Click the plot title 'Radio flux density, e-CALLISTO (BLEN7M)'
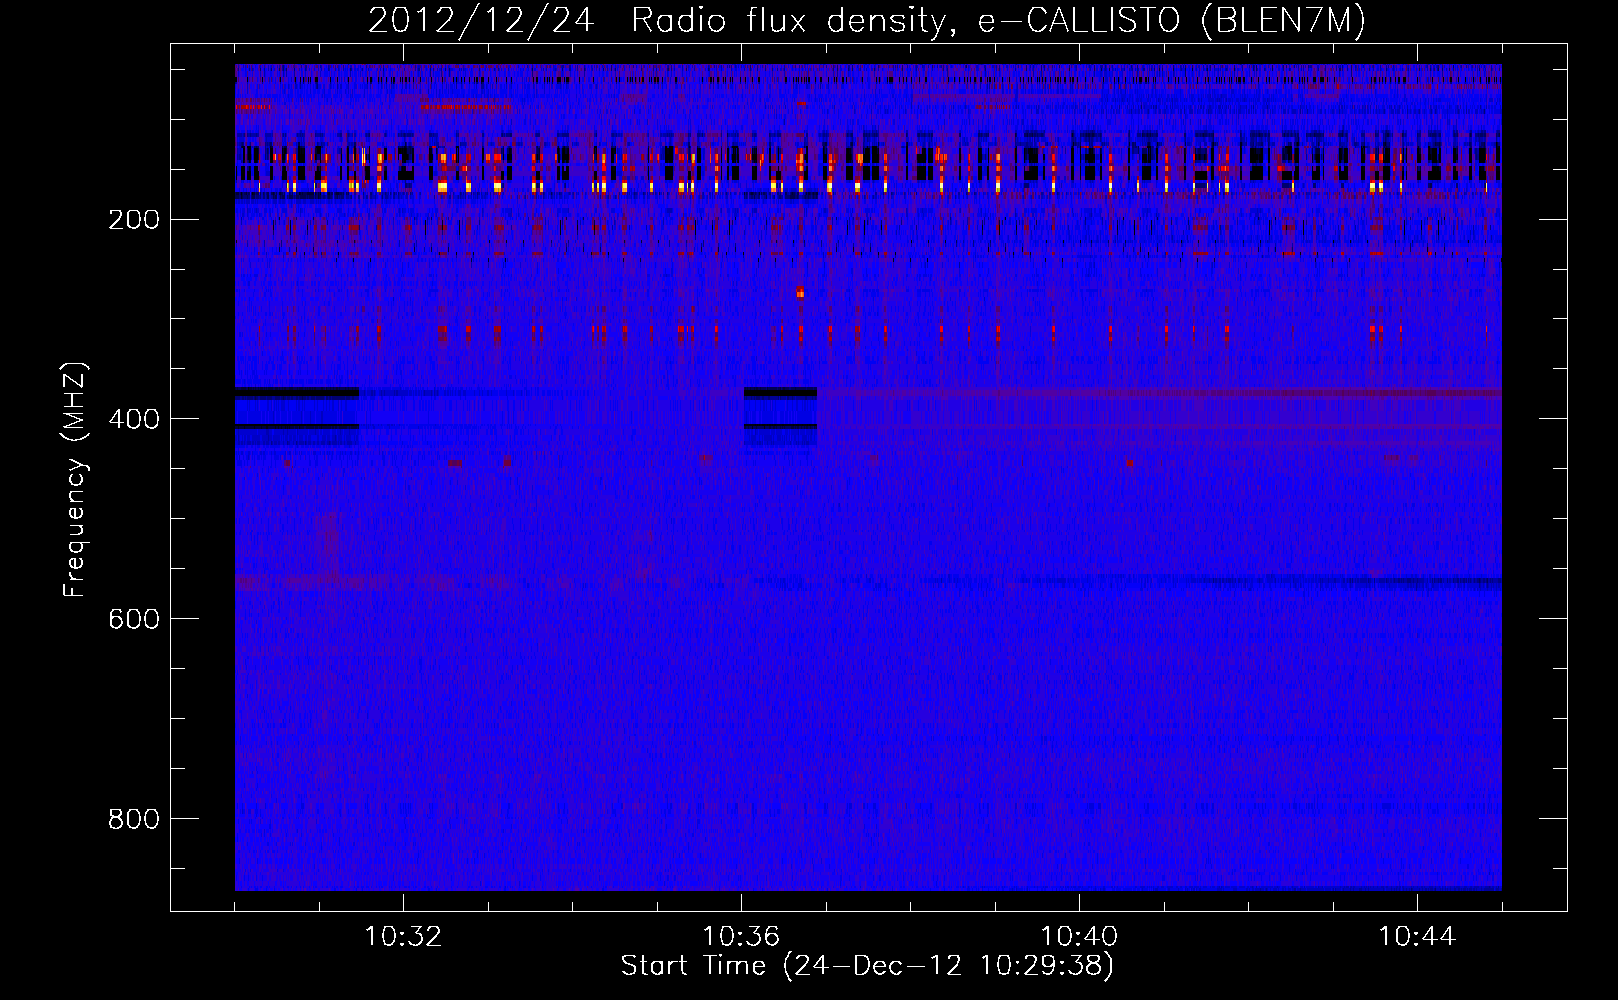Viewport: 1618px width, 1000px height. click(x=998, y=20)
